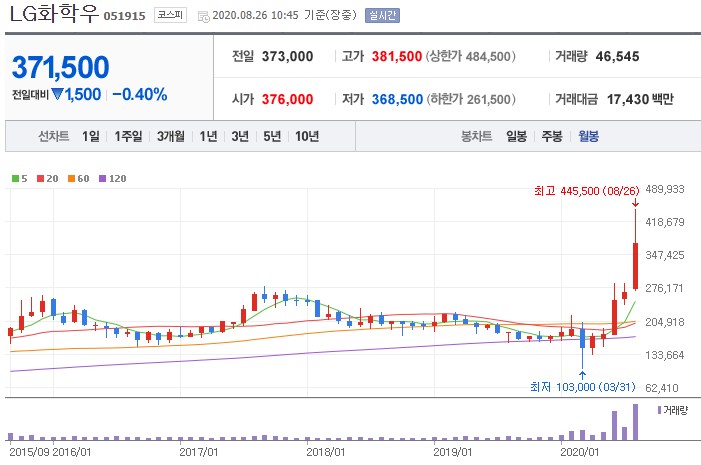Click the stock code 051915
This screenshot has height=465, width=701.
tap(124, 16)
